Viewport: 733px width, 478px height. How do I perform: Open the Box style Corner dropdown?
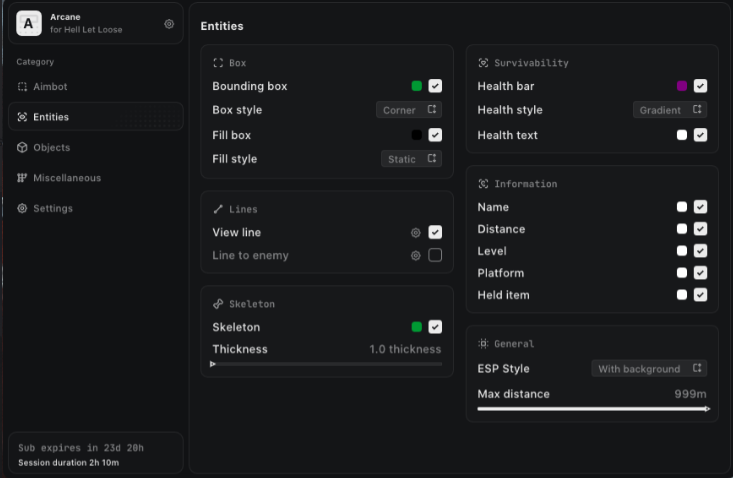409,110
